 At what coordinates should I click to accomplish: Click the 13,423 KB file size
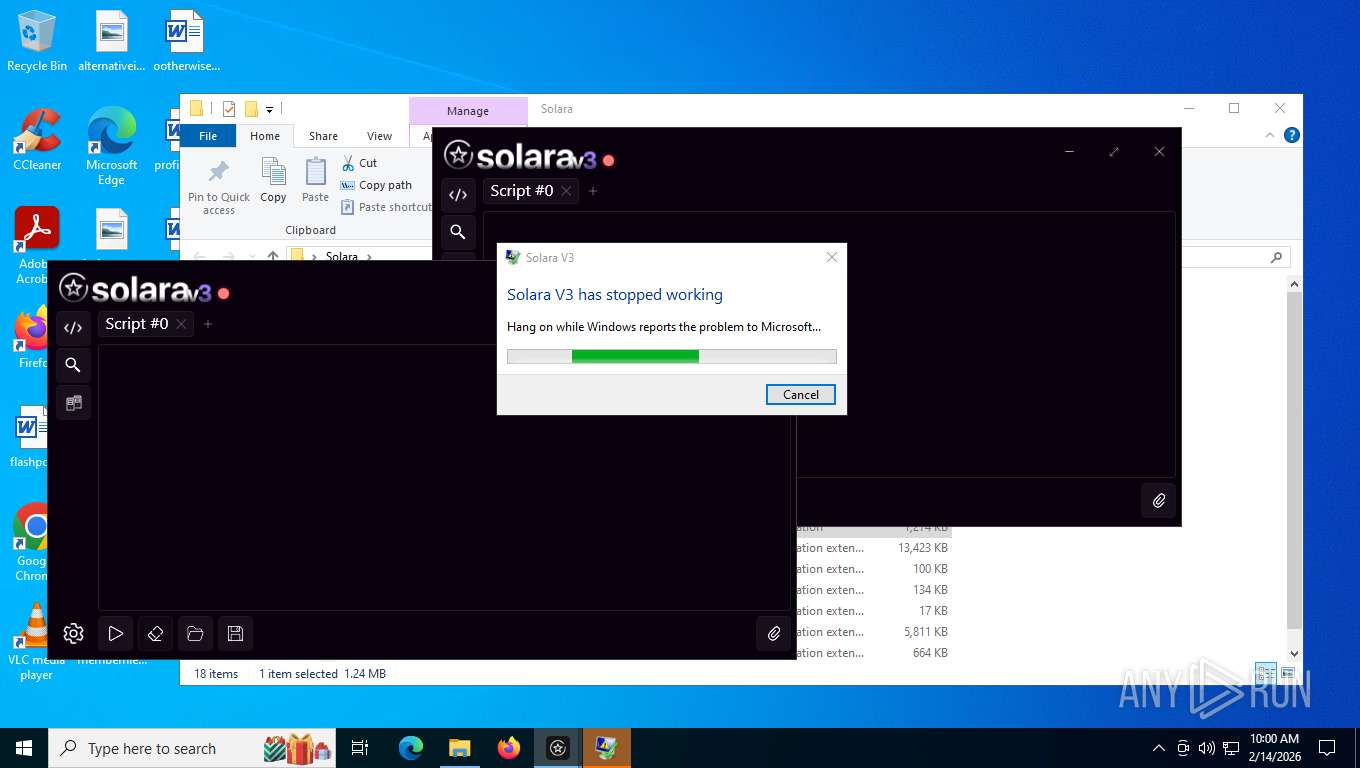pos(922,548)
